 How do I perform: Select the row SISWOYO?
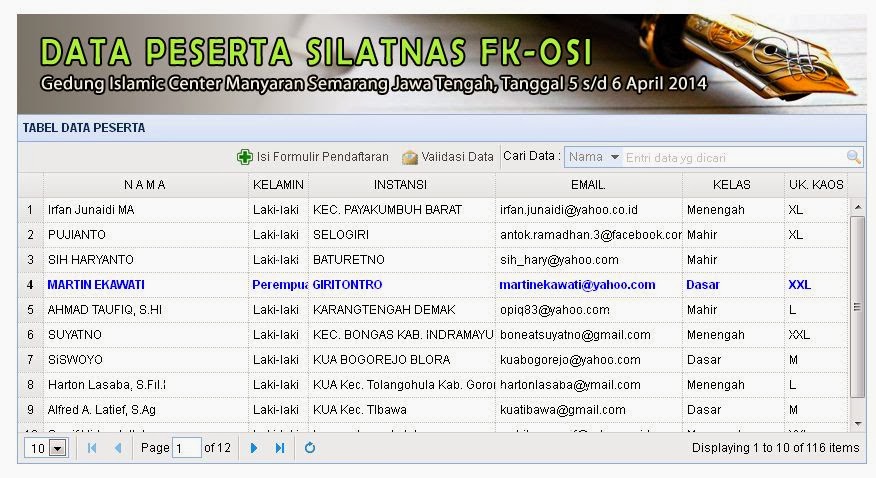coord(433,360)
